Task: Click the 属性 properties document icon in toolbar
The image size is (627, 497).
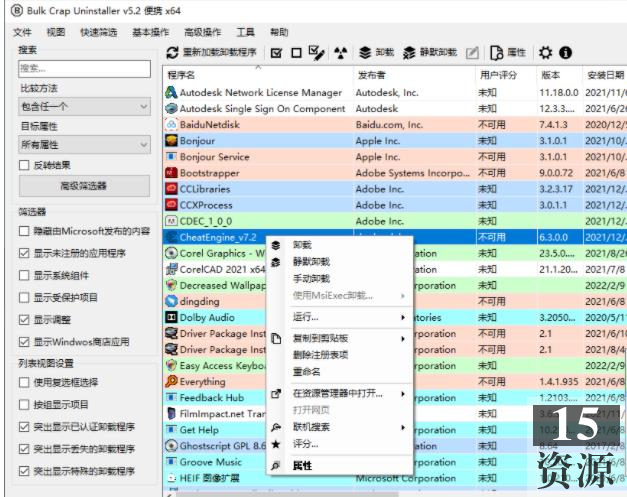Action: 496,52
